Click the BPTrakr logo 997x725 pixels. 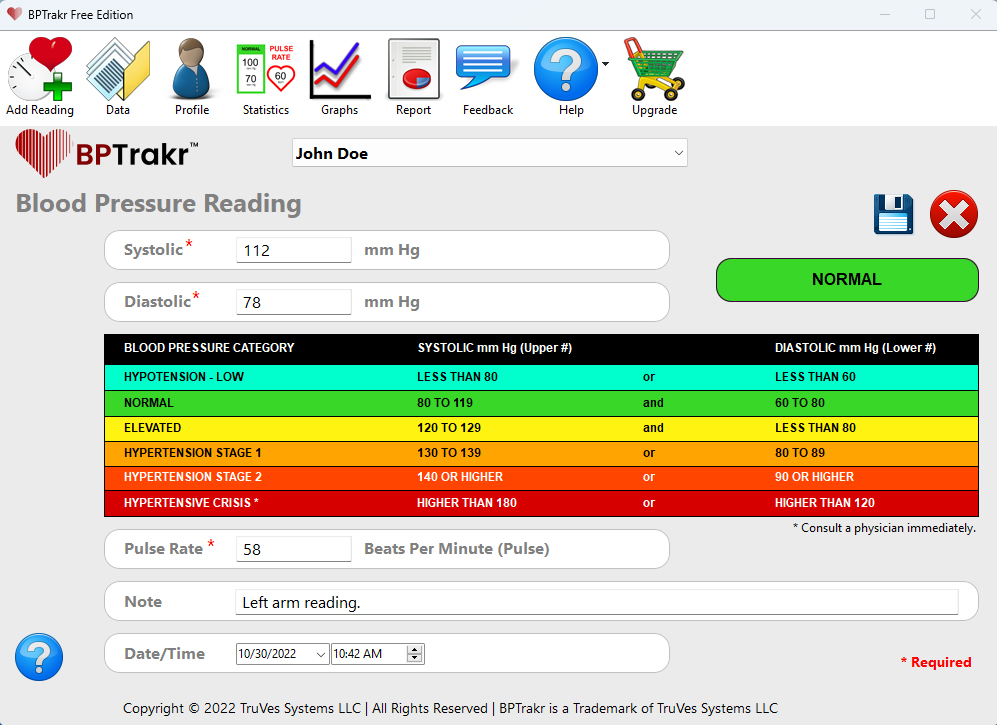pyautogui.click(x=103, y=154)
